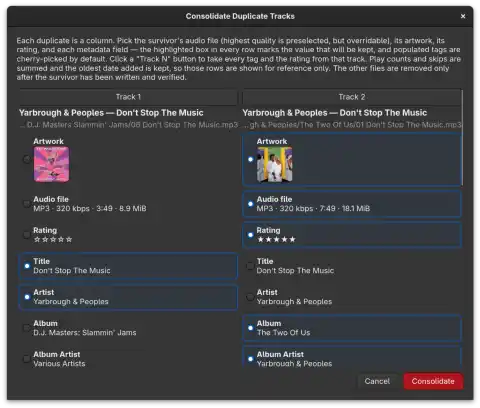Click Track 1 file path ending 08 Don't Stop The Music.mp3
The width and height of the screenshot is (480, 408).
(x=129, y=125)
